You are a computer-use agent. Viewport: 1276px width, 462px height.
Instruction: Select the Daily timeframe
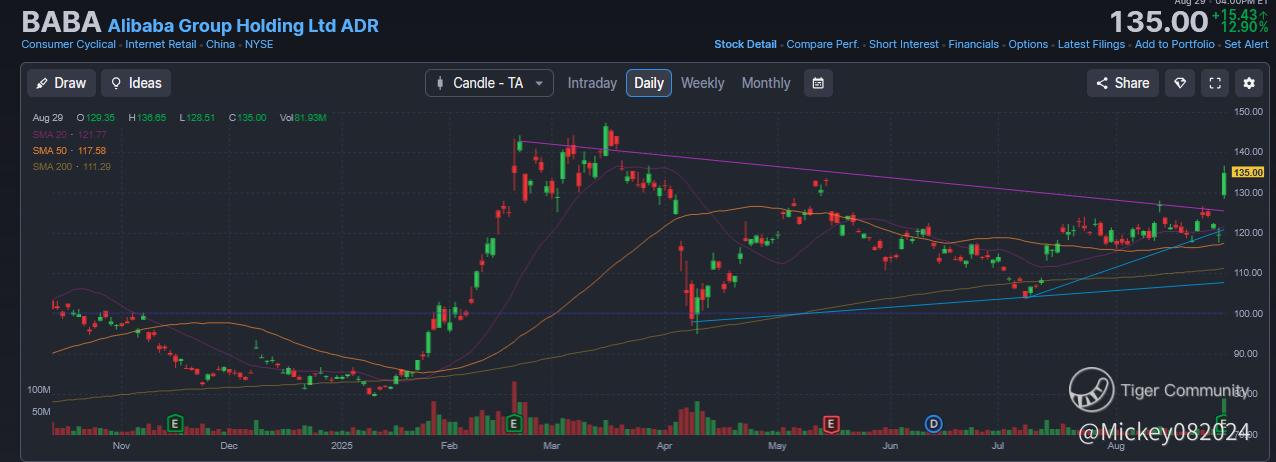[x=649, y=83]
